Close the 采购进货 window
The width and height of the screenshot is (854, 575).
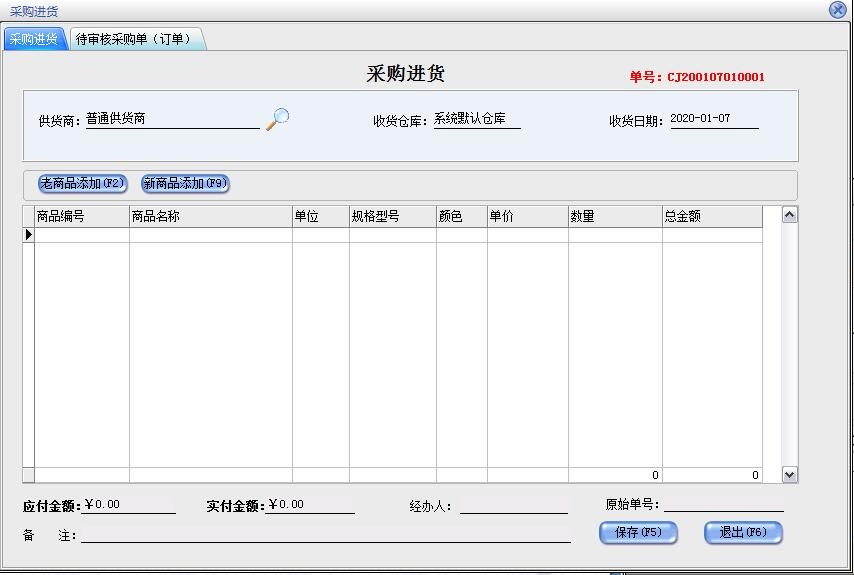[838, 10]
